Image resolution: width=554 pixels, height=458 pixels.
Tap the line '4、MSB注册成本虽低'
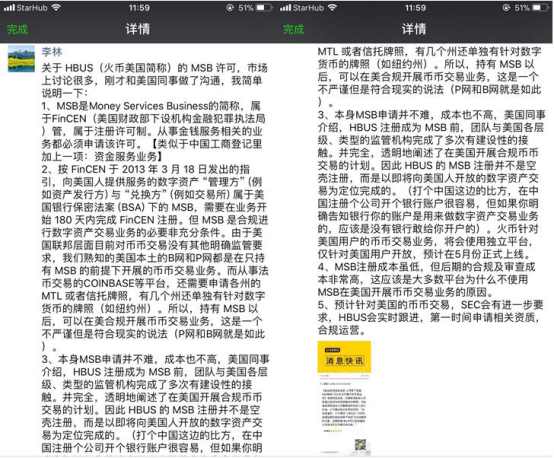click(x=426, y=266)
